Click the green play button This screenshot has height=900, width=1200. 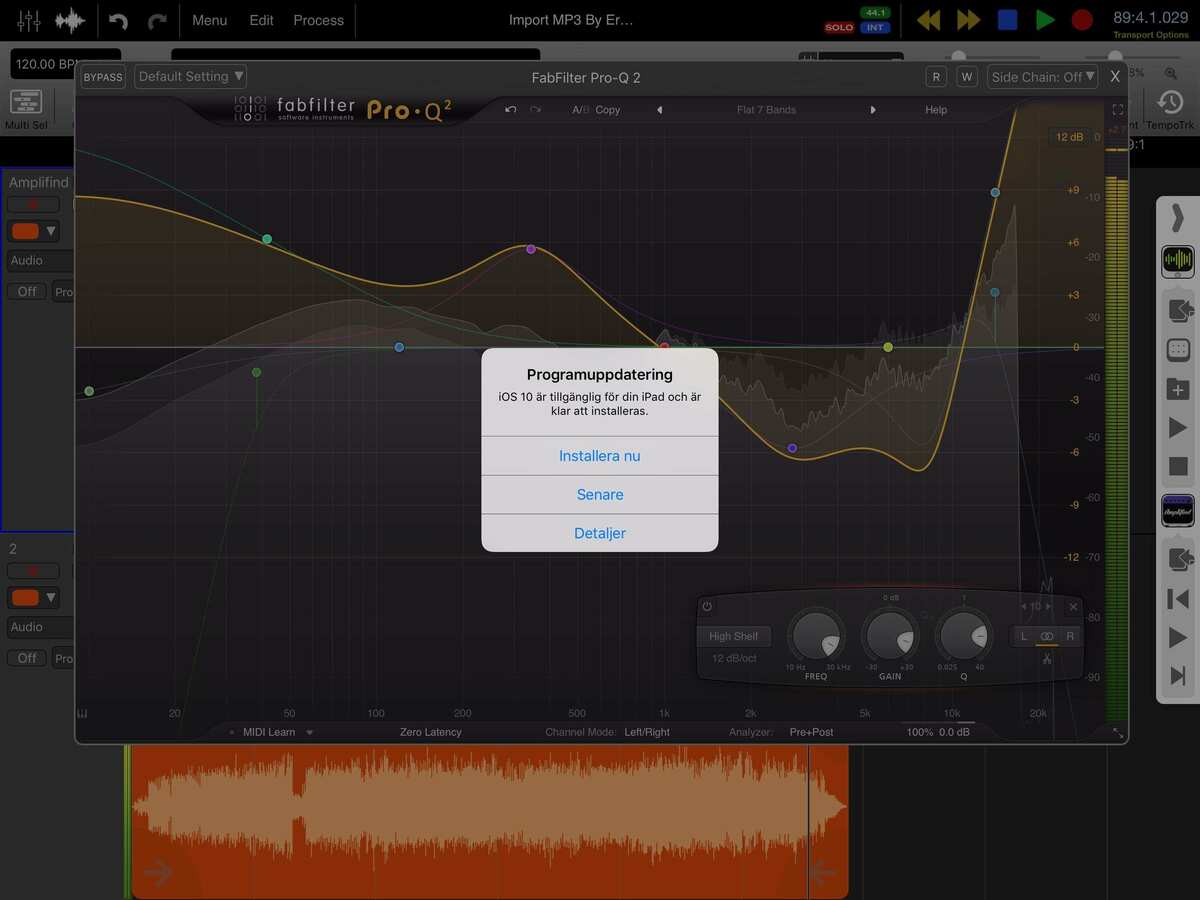point(1045,20)
